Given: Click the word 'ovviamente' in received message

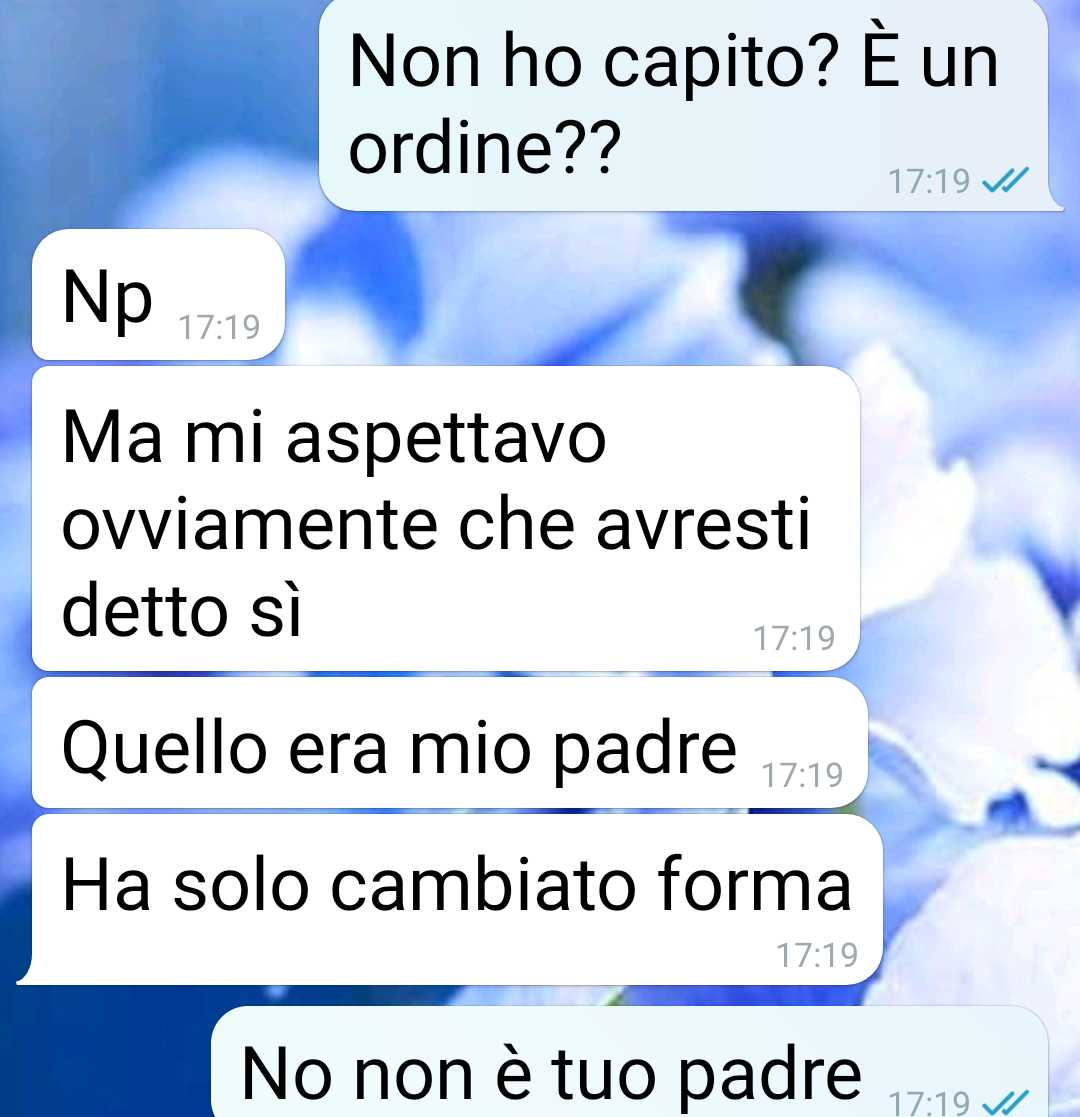Looking at the screenshot, I should coord(249,526).
